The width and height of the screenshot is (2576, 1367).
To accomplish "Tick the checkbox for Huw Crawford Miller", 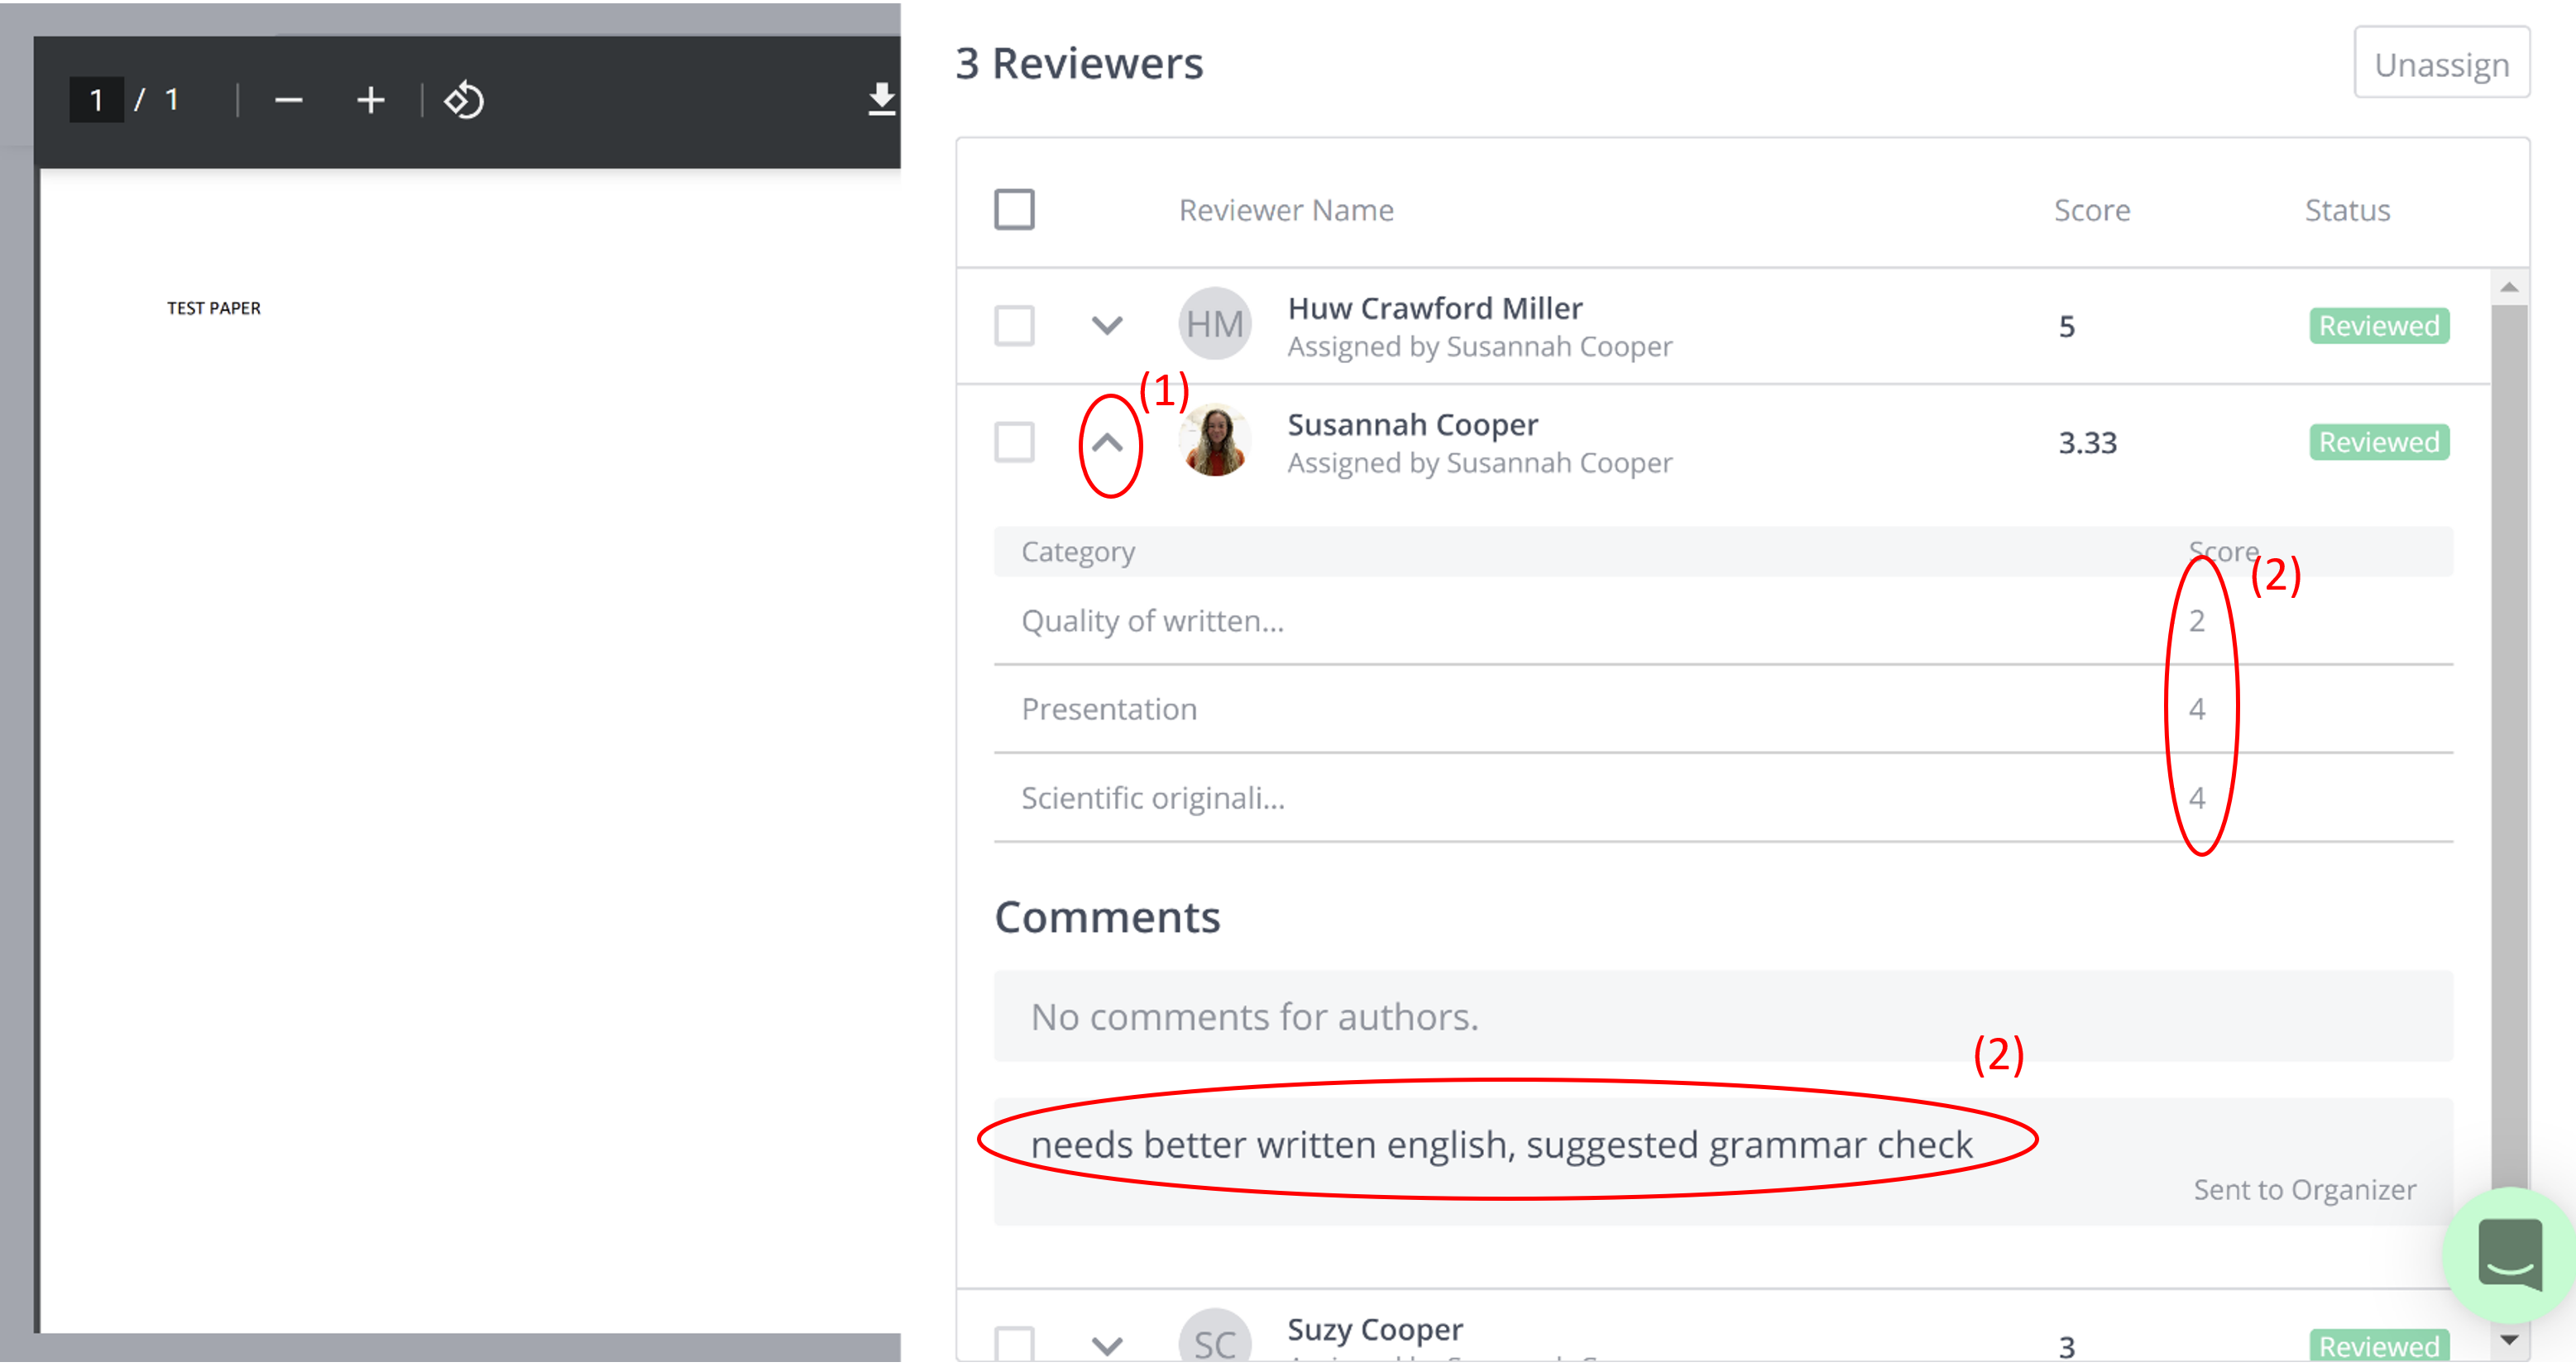I will (x=1014, y=326).
